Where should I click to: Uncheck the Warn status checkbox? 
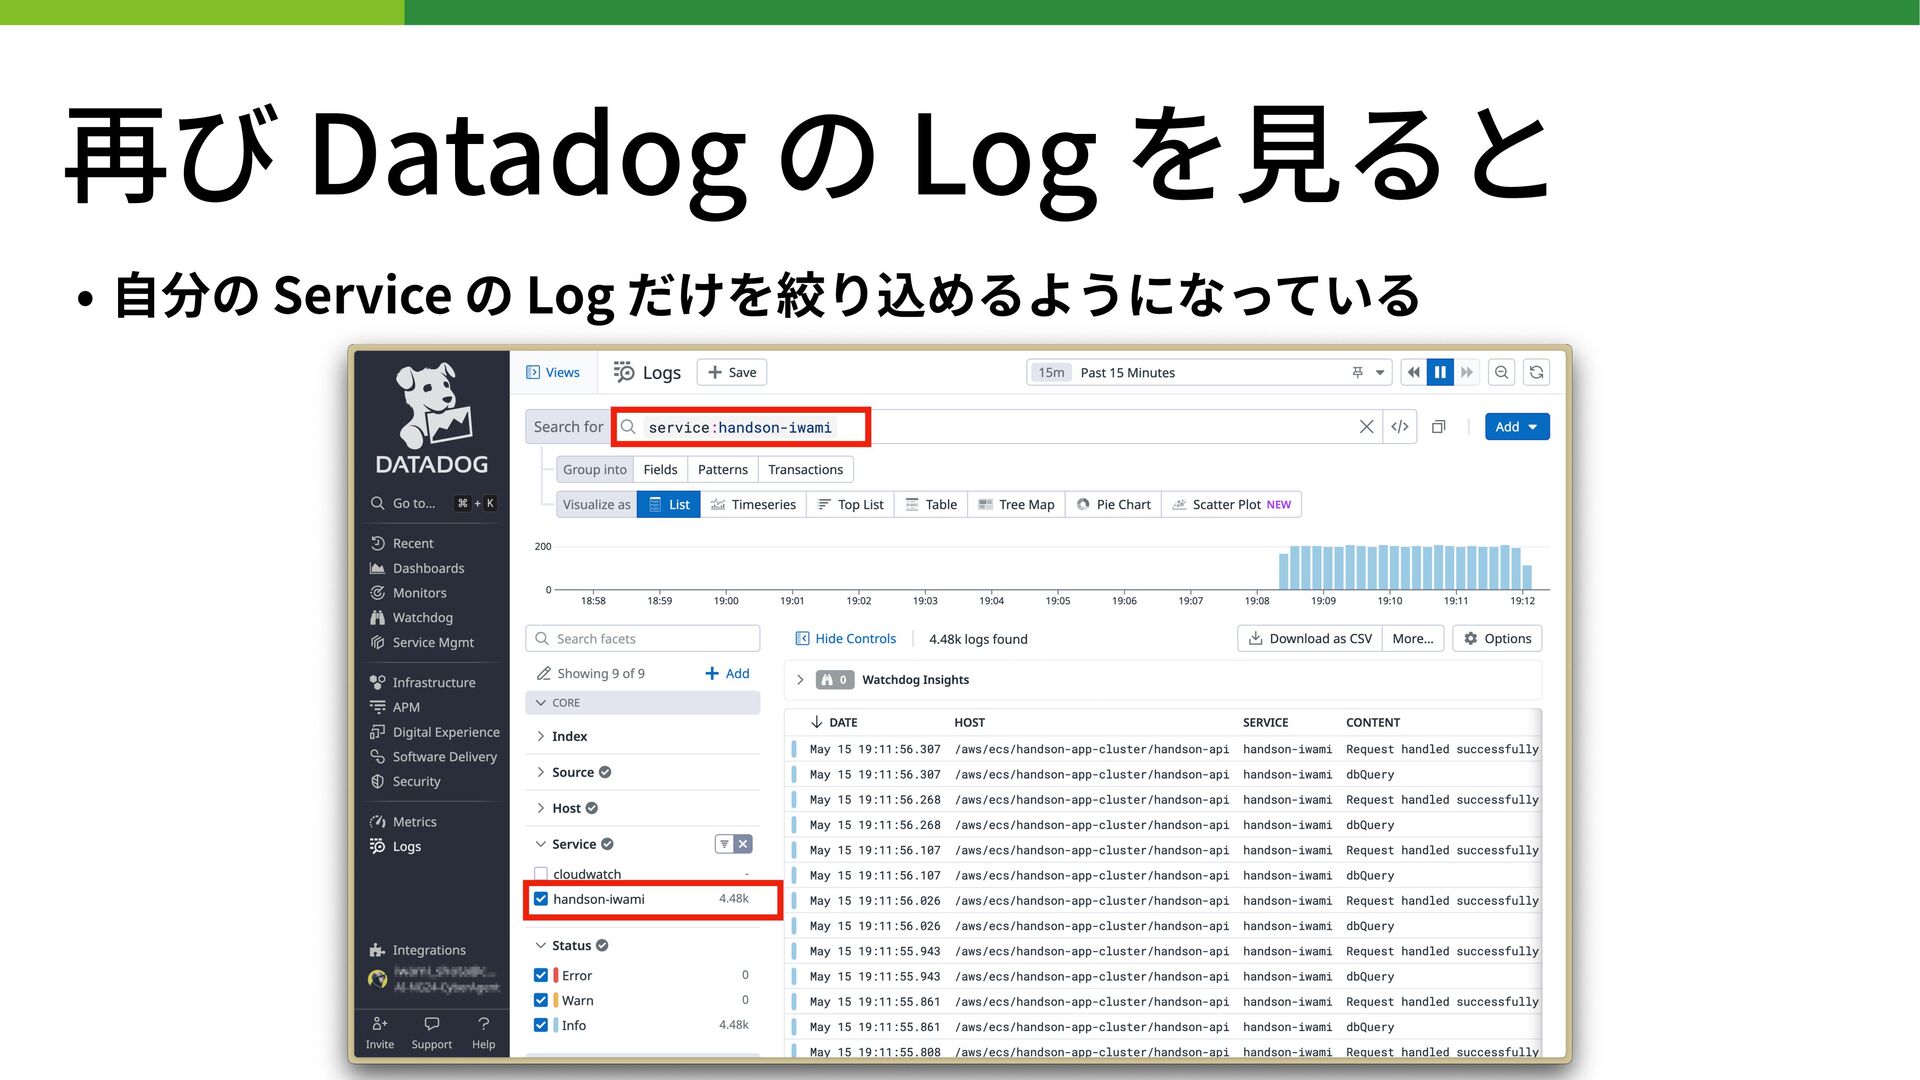[541, 1000]
